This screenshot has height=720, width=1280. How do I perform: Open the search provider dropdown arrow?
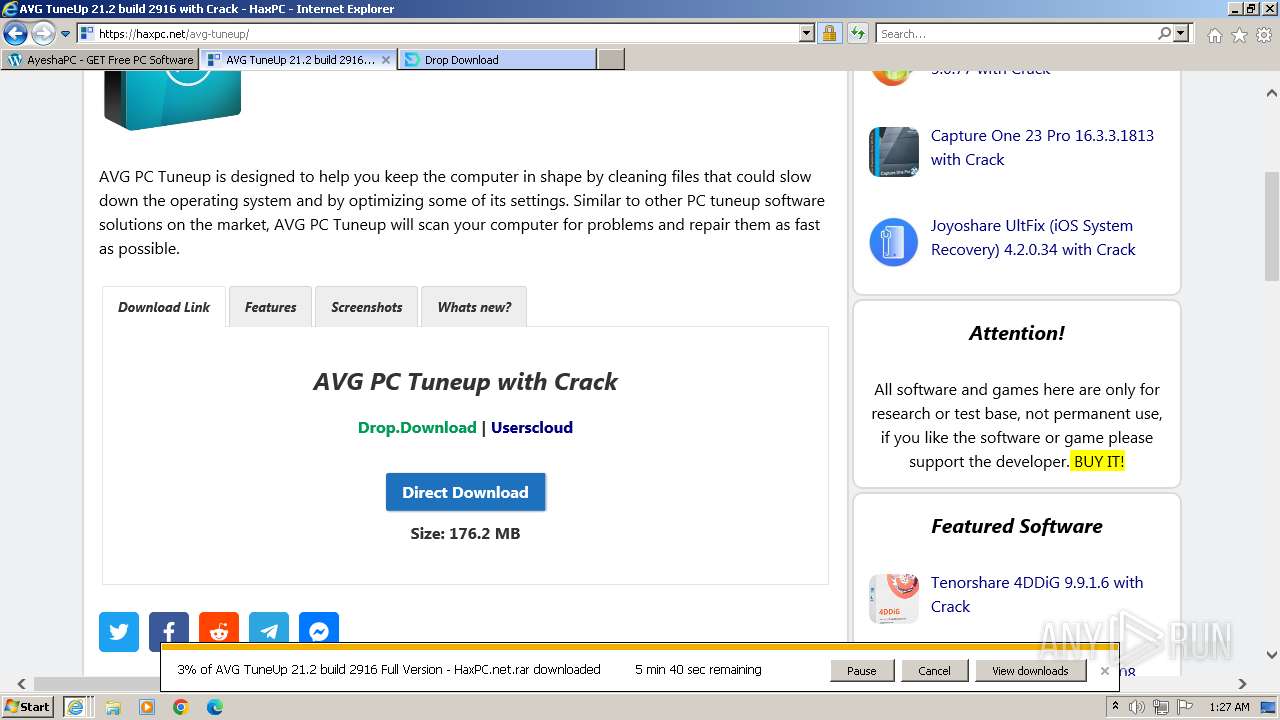(1181, 34)
